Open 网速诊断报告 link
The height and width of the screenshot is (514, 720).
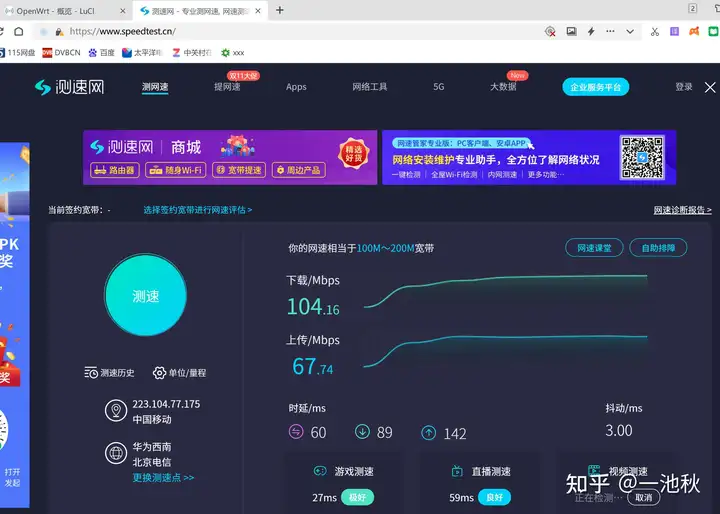(682, 210)
